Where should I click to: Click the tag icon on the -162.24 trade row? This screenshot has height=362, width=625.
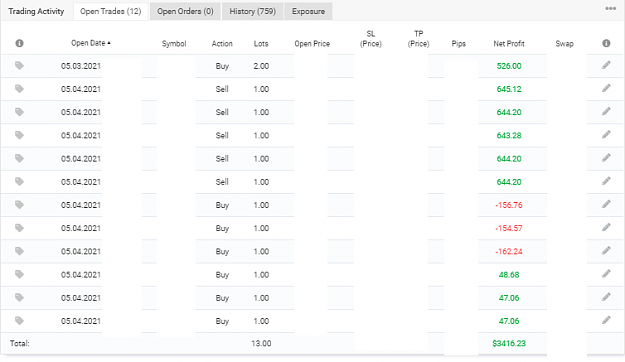click(19, 251)
